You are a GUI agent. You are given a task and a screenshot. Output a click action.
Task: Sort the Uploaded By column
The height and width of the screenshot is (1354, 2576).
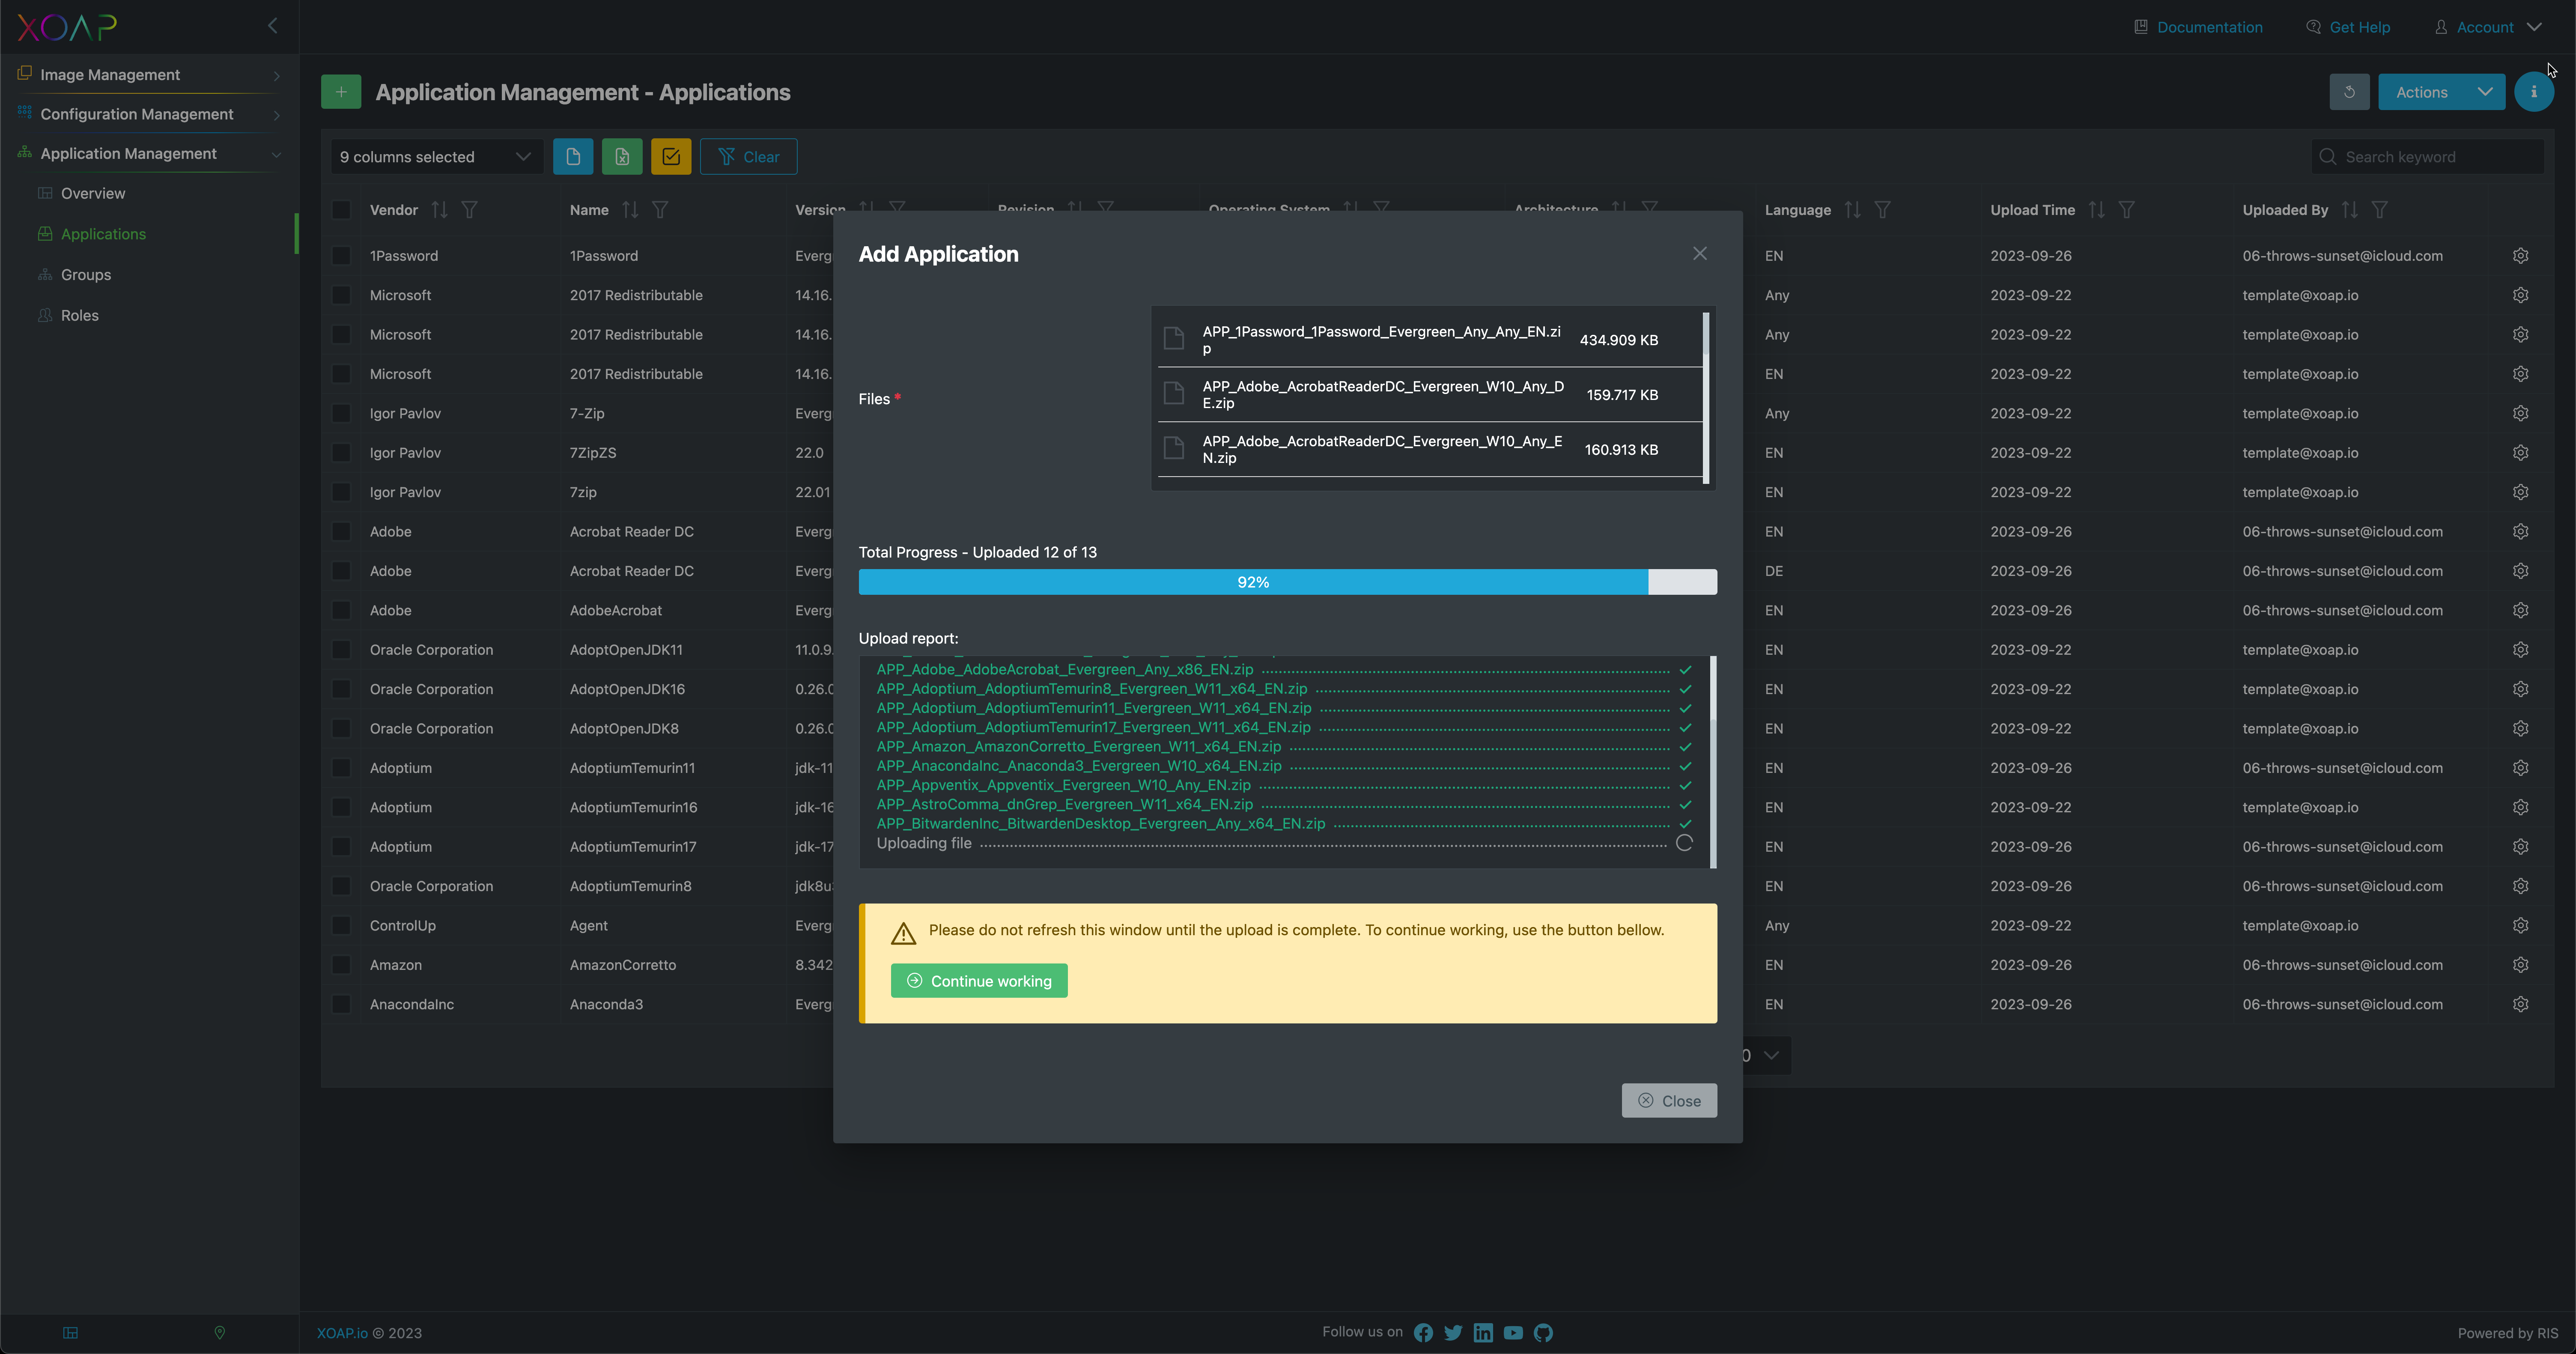(x=2350, y=210)
